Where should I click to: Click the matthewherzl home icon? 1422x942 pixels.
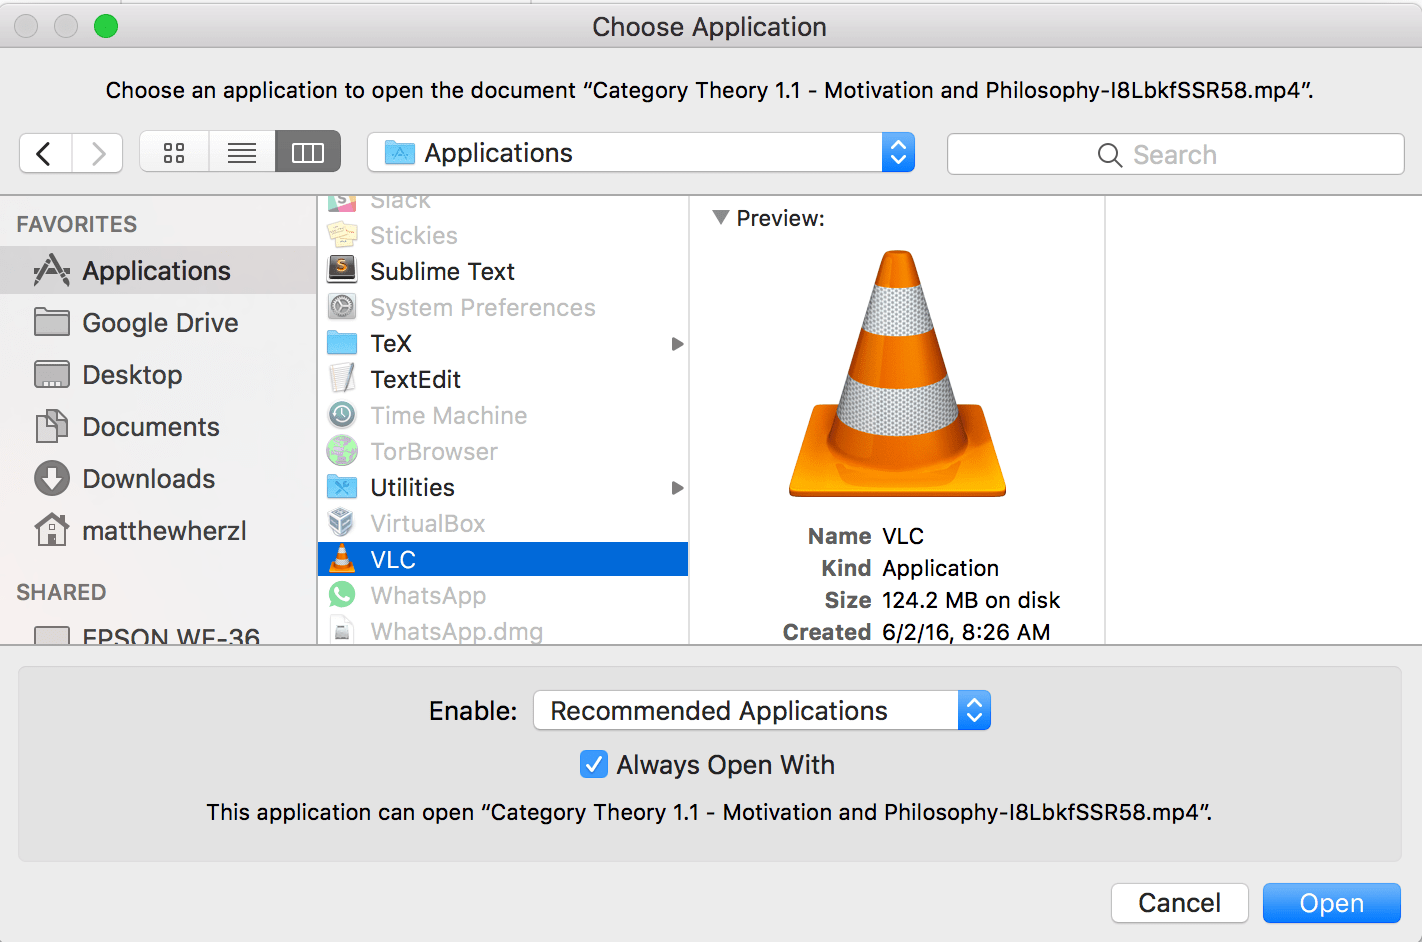51,530
